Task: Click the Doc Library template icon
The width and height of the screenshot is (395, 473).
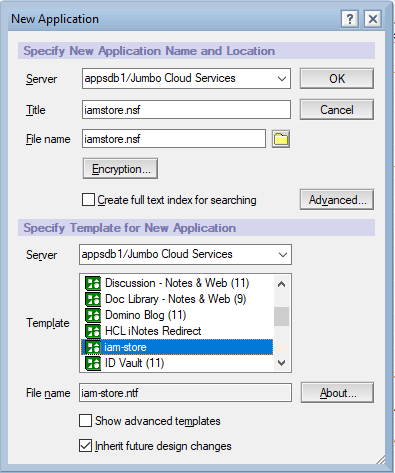Action: pos(93,299)
